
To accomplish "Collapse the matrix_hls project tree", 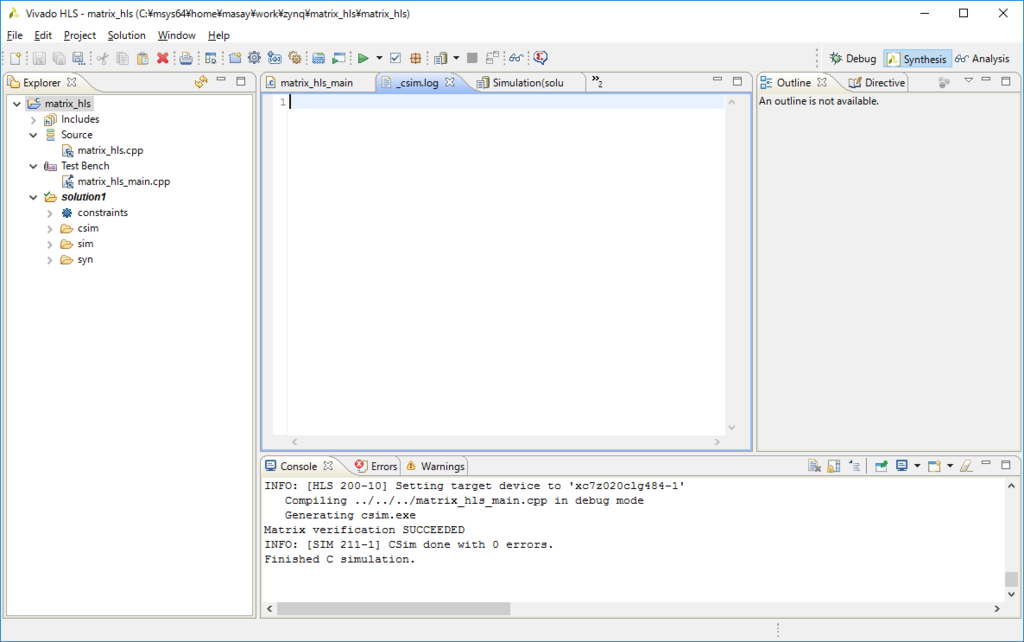I will [x=17, y=104].
